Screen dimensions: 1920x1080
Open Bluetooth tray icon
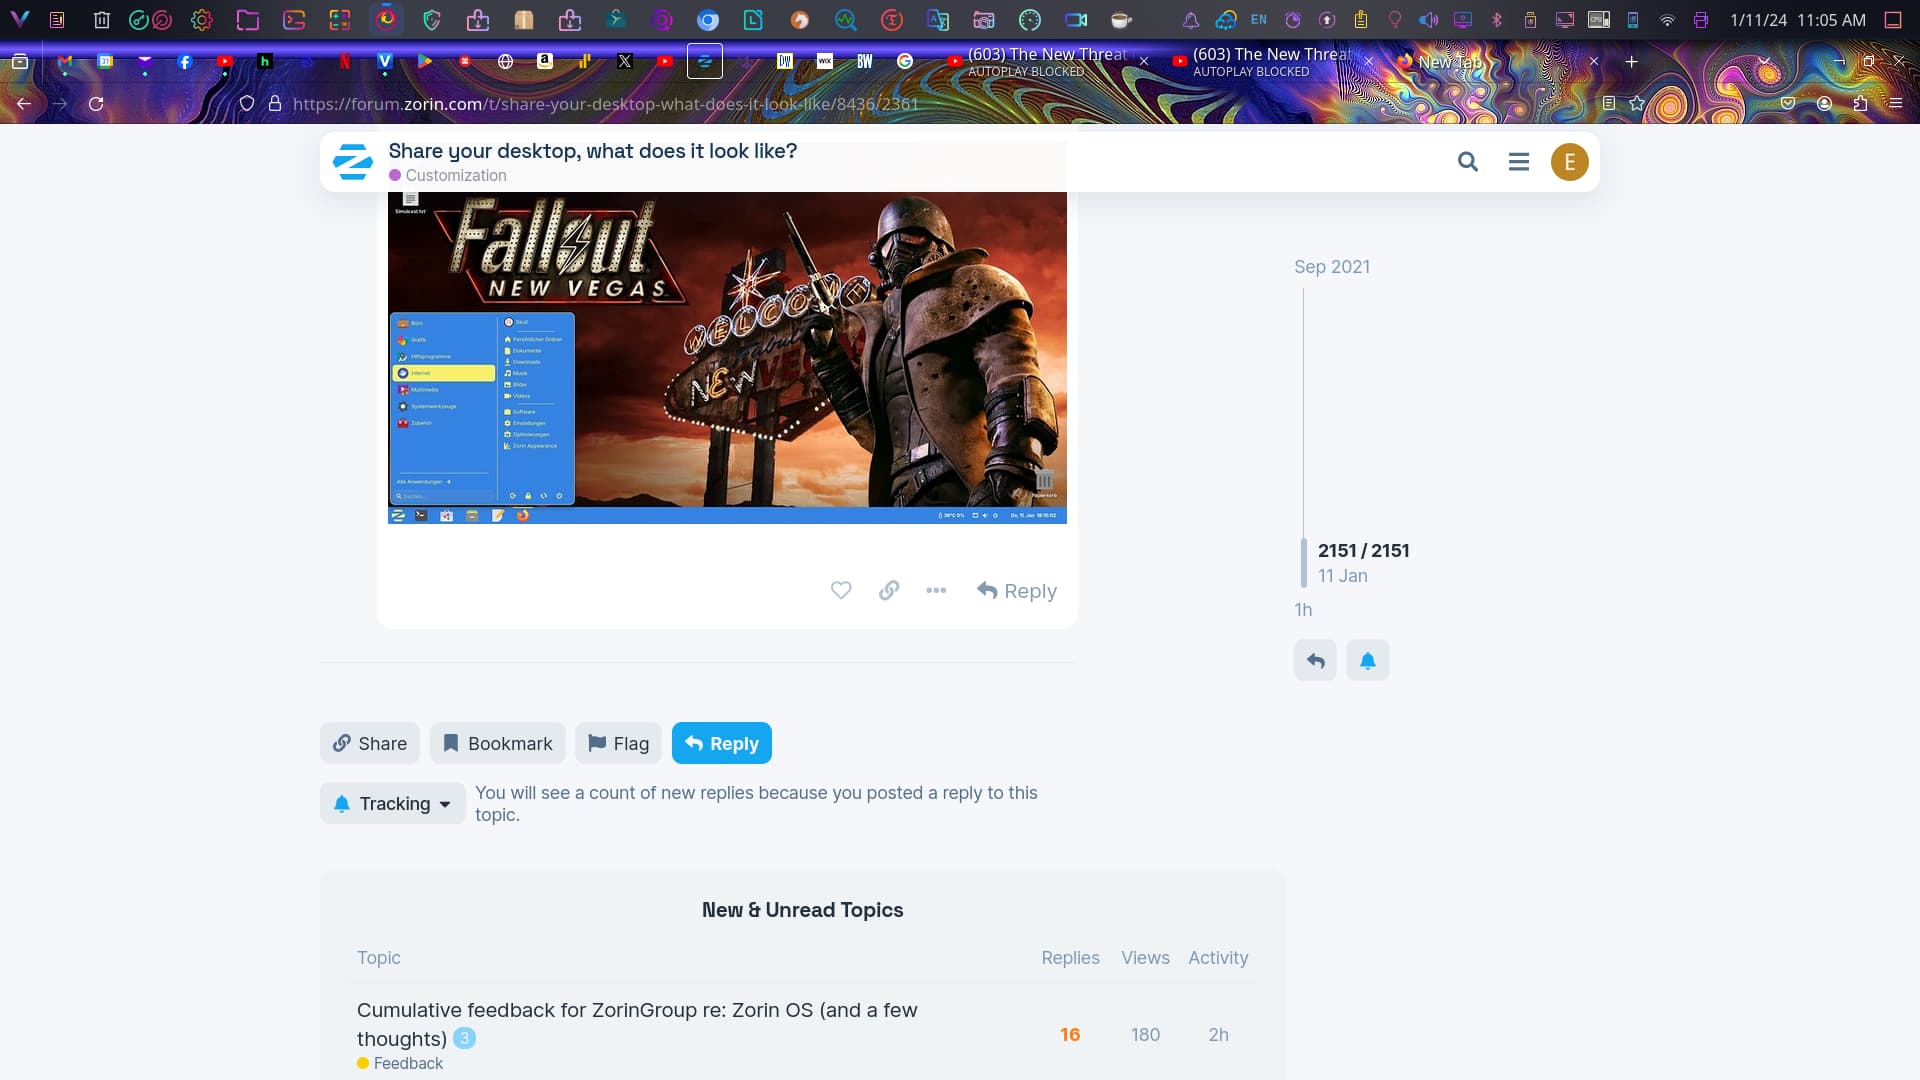click(x=1496, y=19)
